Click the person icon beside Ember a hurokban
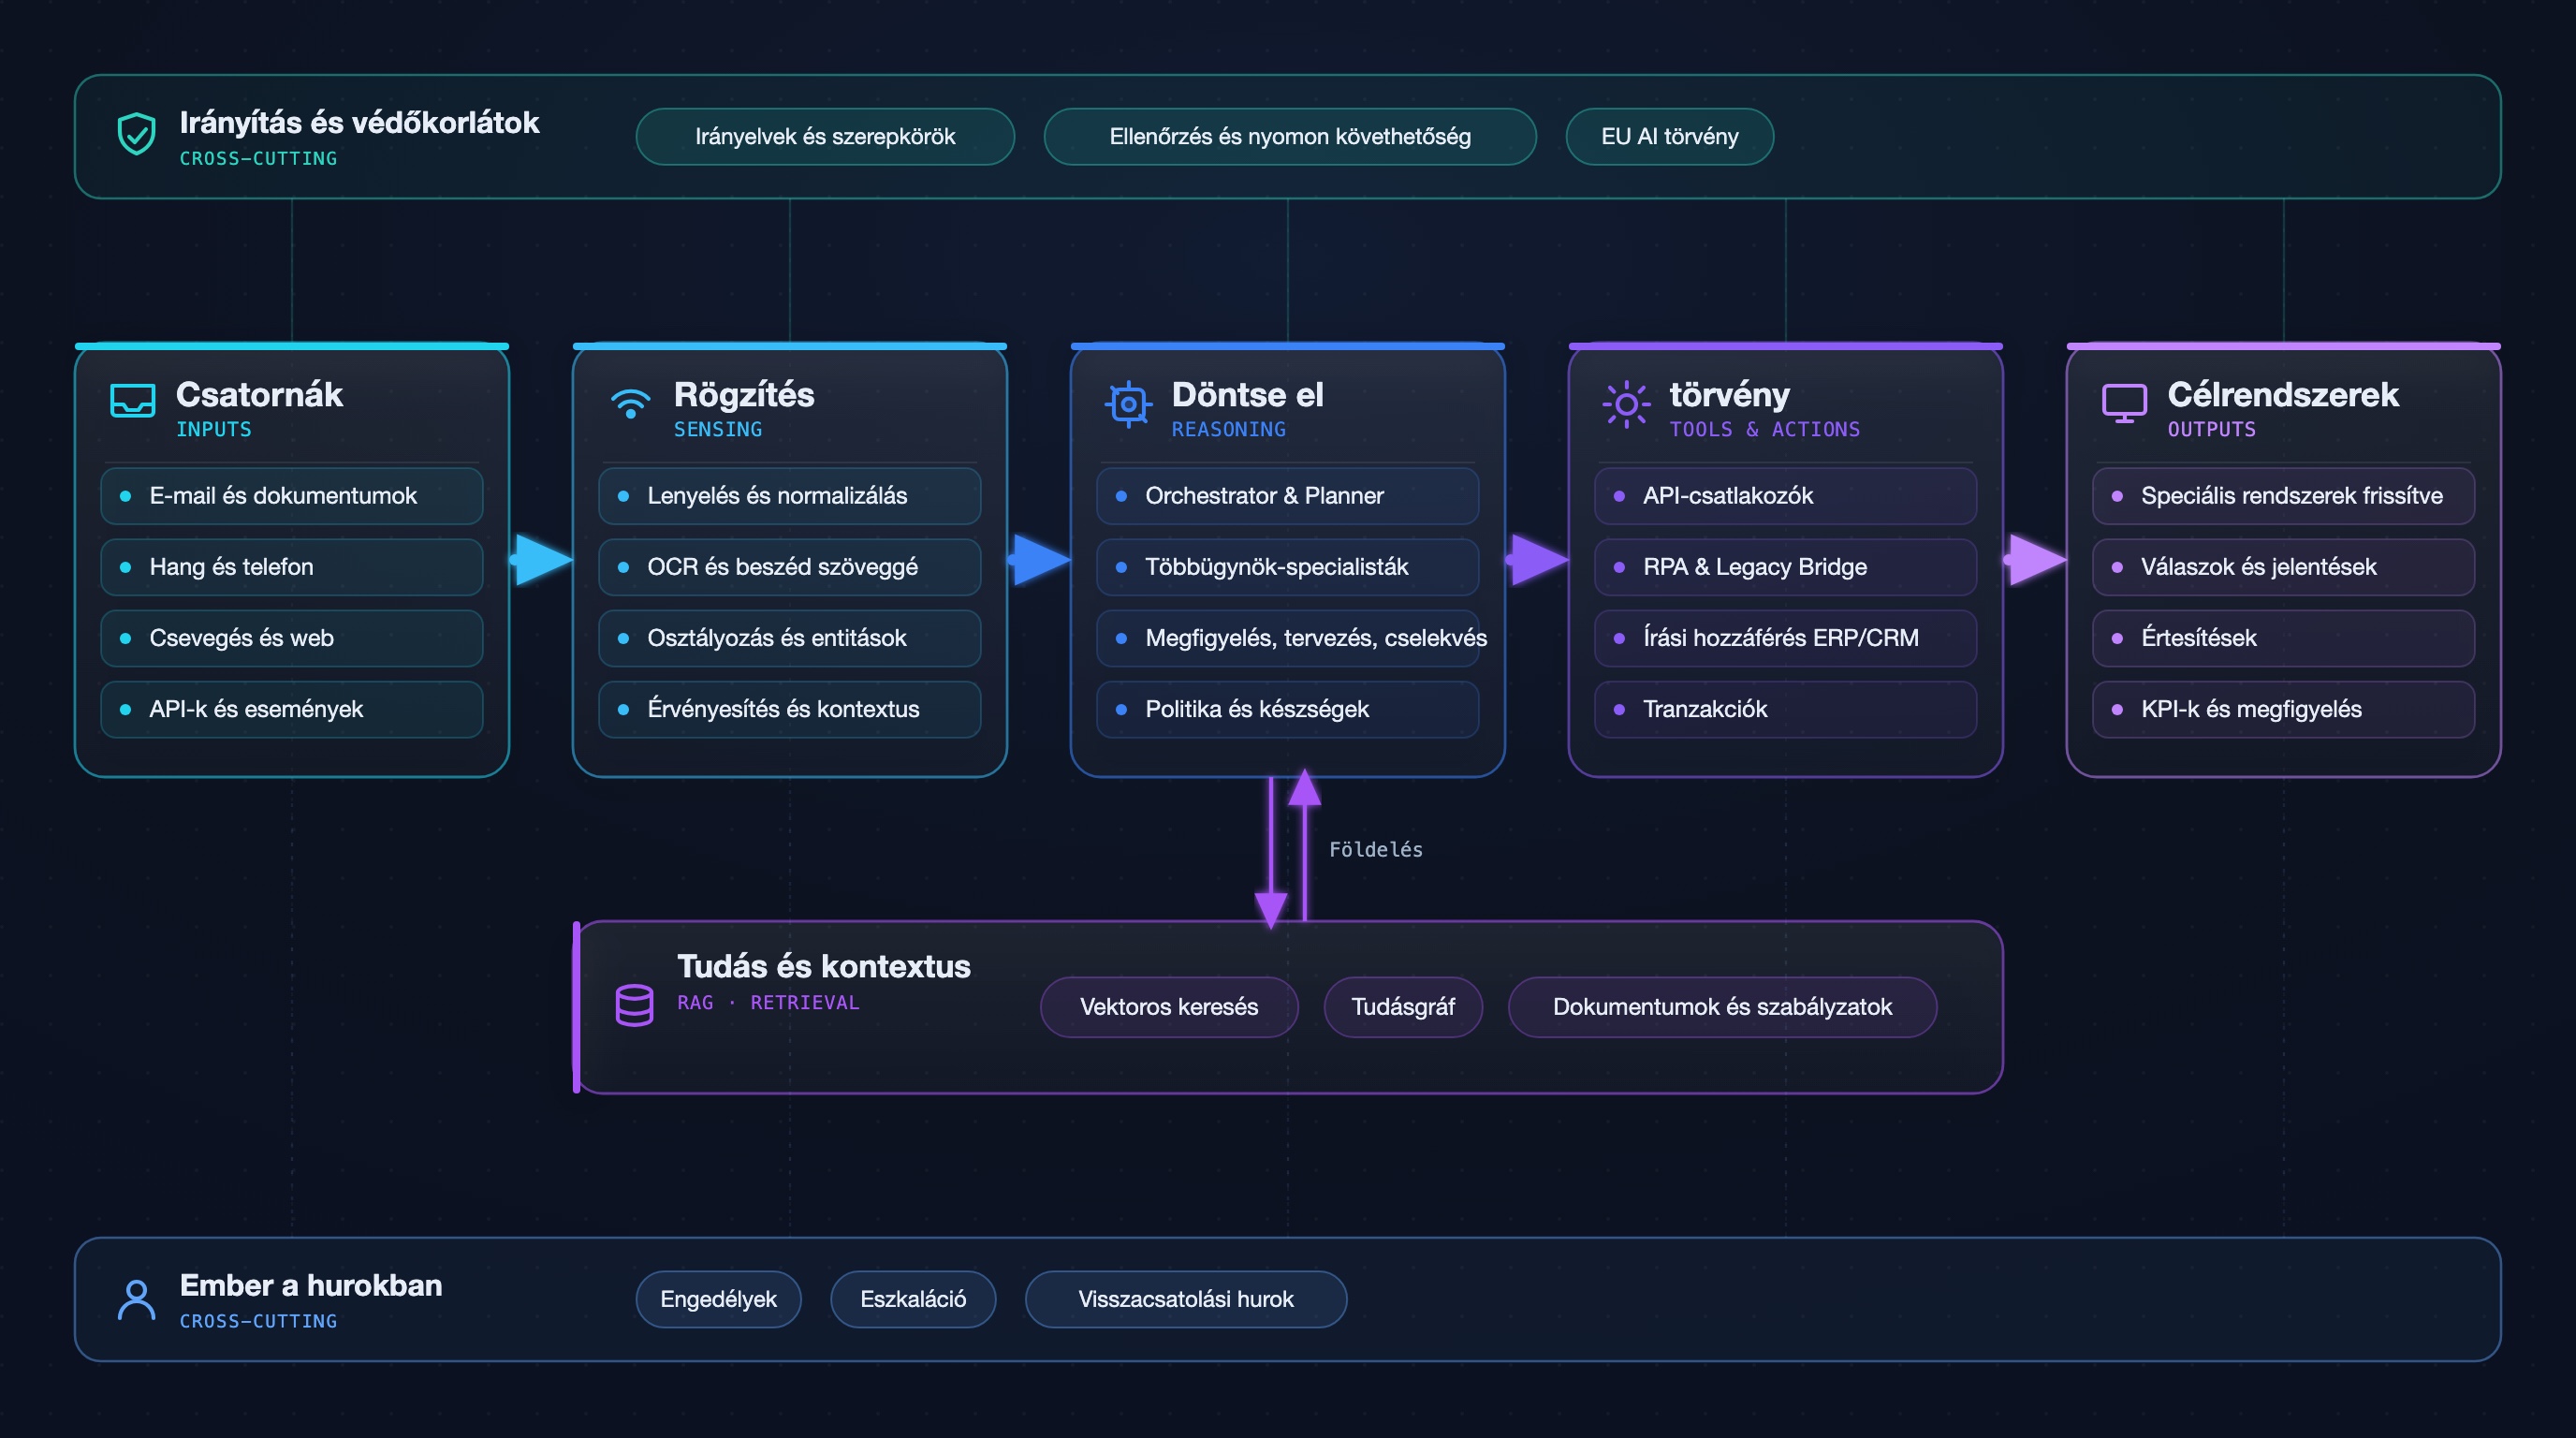Image resolution: width=2576 pixels, height=1438 pixels. pos(136,1299)
